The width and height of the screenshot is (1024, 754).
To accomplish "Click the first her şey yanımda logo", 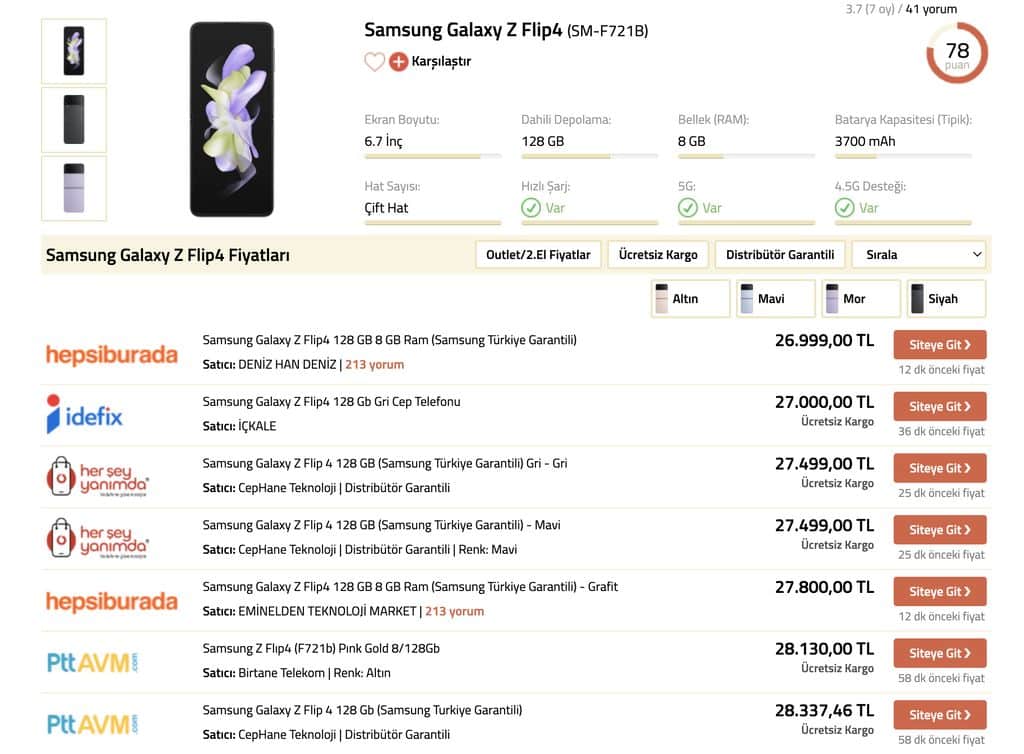I will (x=97, y=477).
